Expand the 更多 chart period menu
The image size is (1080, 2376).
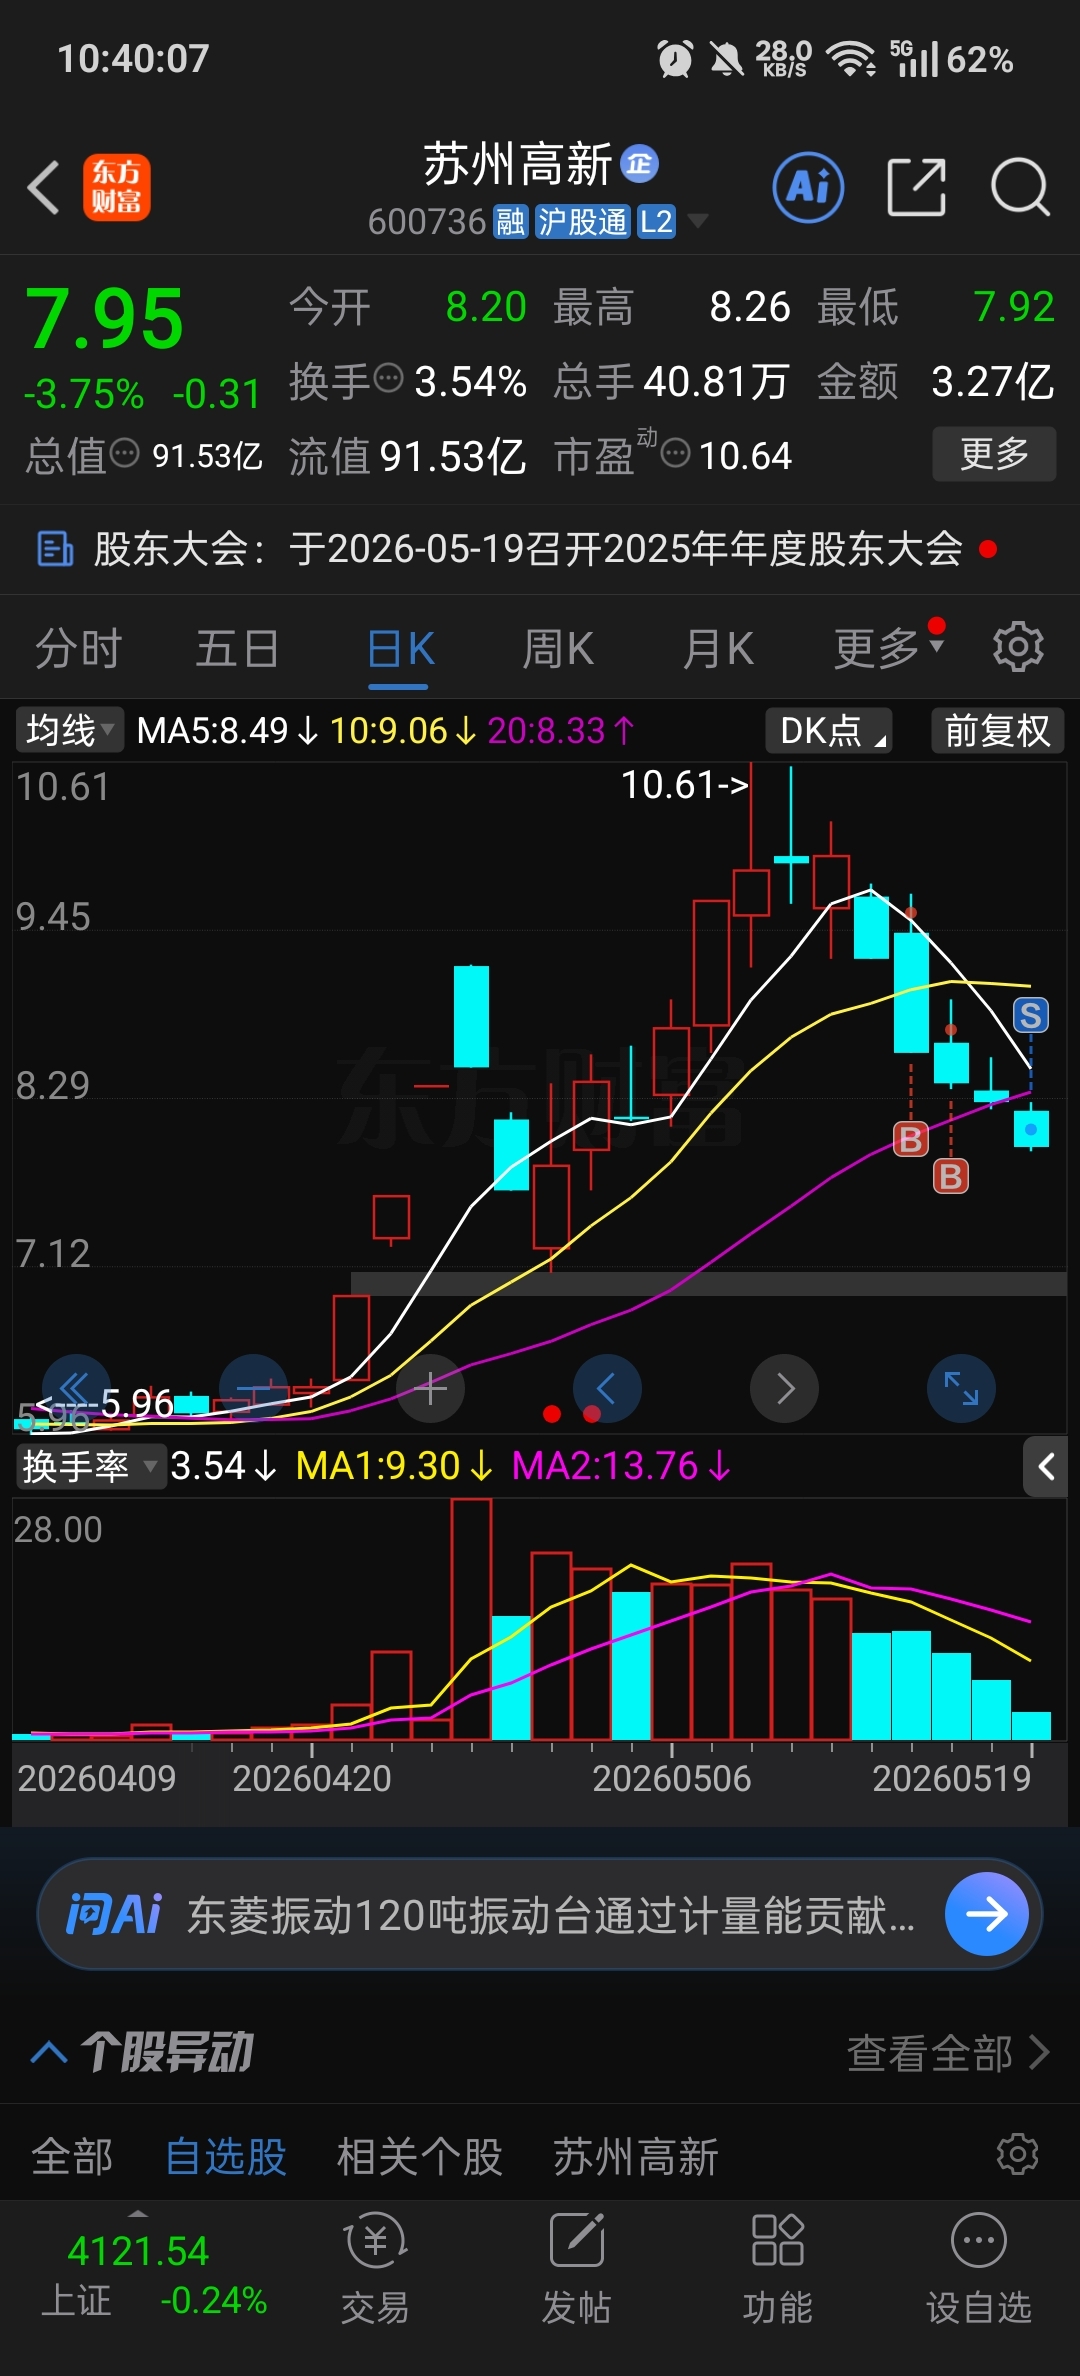point(889,648)
